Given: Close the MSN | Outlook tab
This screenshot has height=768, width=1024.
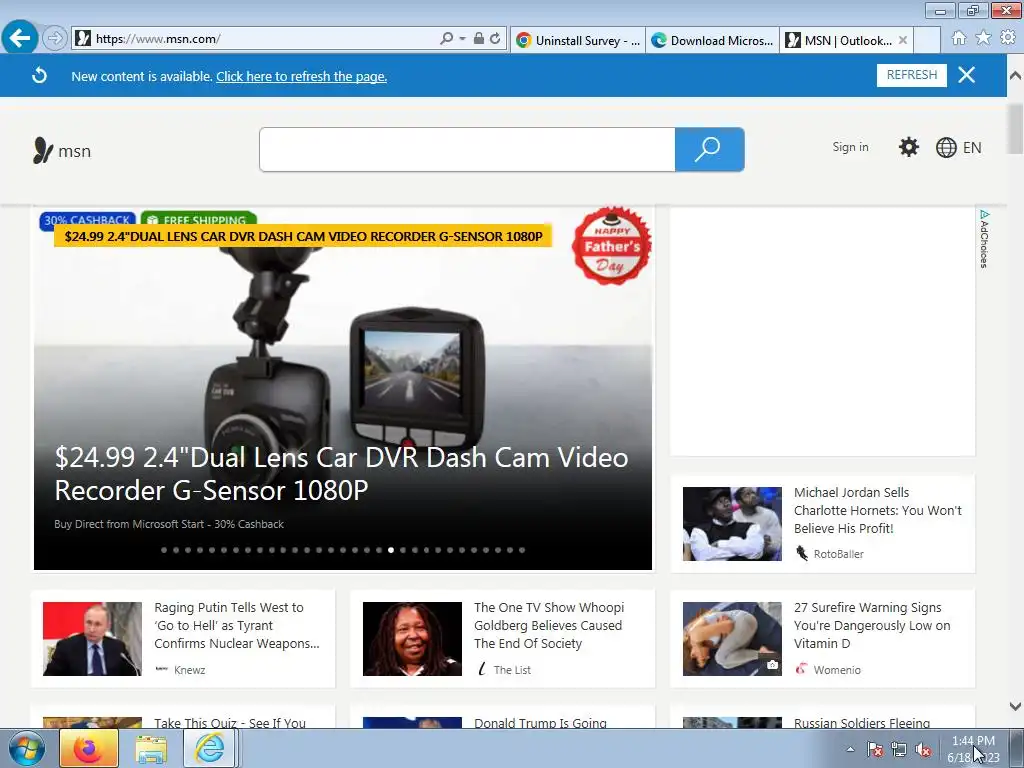Looking at the screenshot, I should (x=903, y=40).
